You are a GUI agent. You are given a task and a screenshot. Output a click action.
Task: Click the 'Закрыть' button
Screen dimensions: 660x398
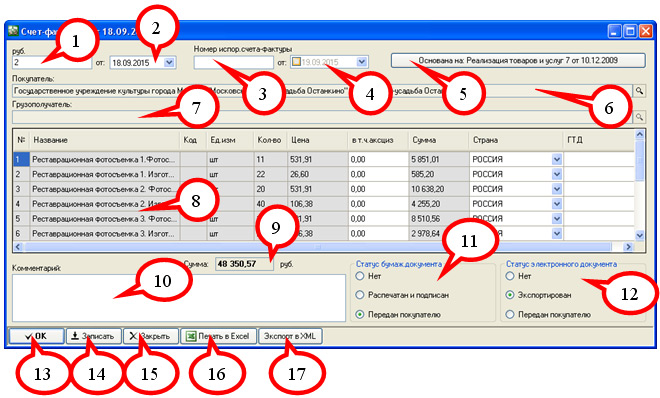pyautogui.click(x=151, y=336)
